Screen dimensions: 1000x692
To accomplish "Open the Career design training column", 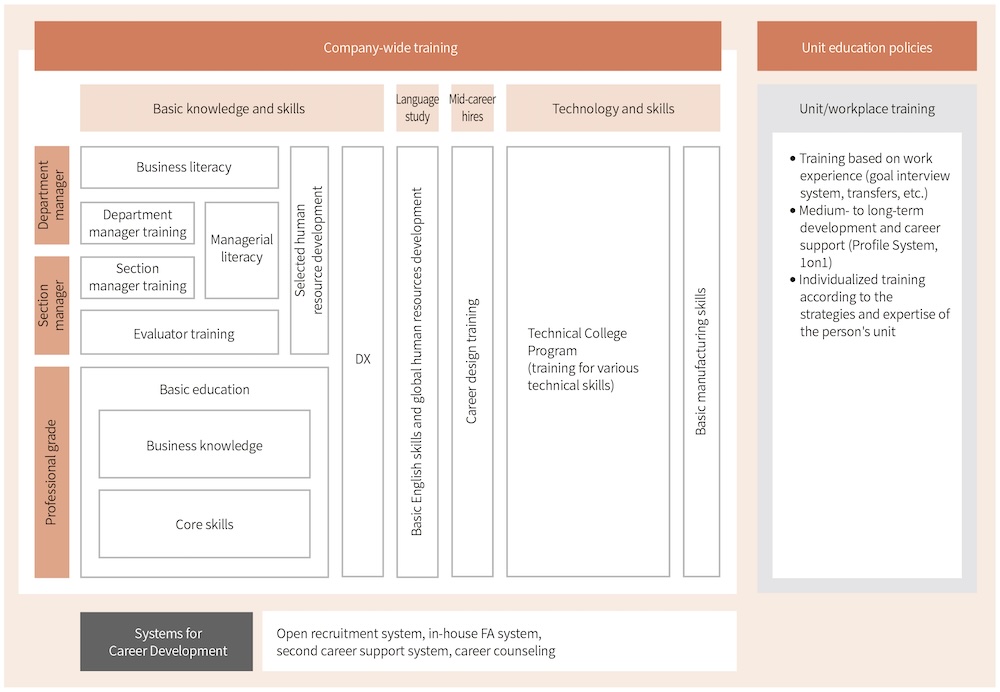I will pyautogui.click(x=473, y=362).
